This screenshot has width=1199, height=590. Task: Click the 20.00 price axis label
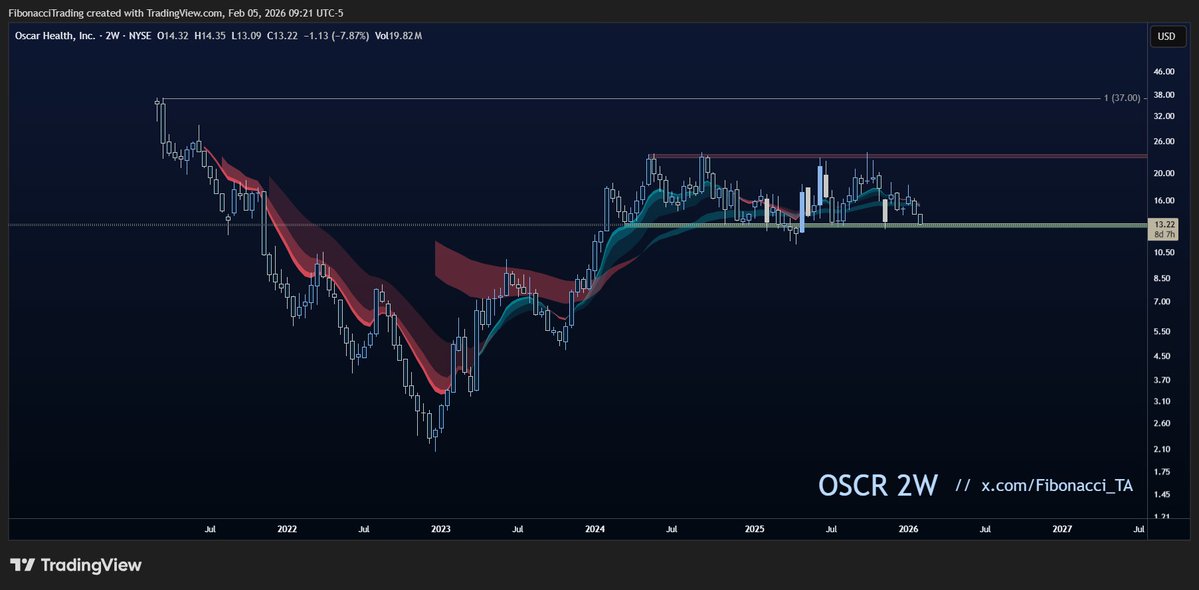click(1164, 173)
